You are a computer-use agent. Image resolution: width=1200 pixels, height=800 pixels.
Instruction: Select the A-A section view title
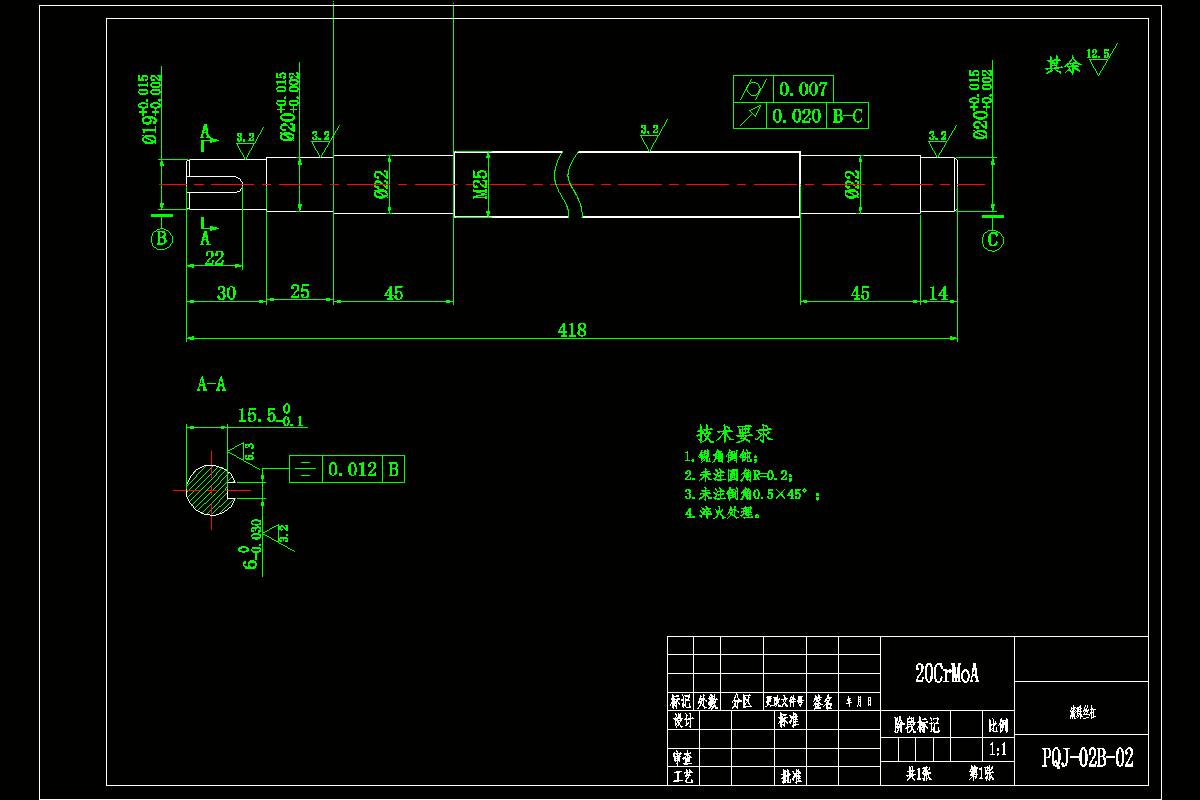[211, 384]
